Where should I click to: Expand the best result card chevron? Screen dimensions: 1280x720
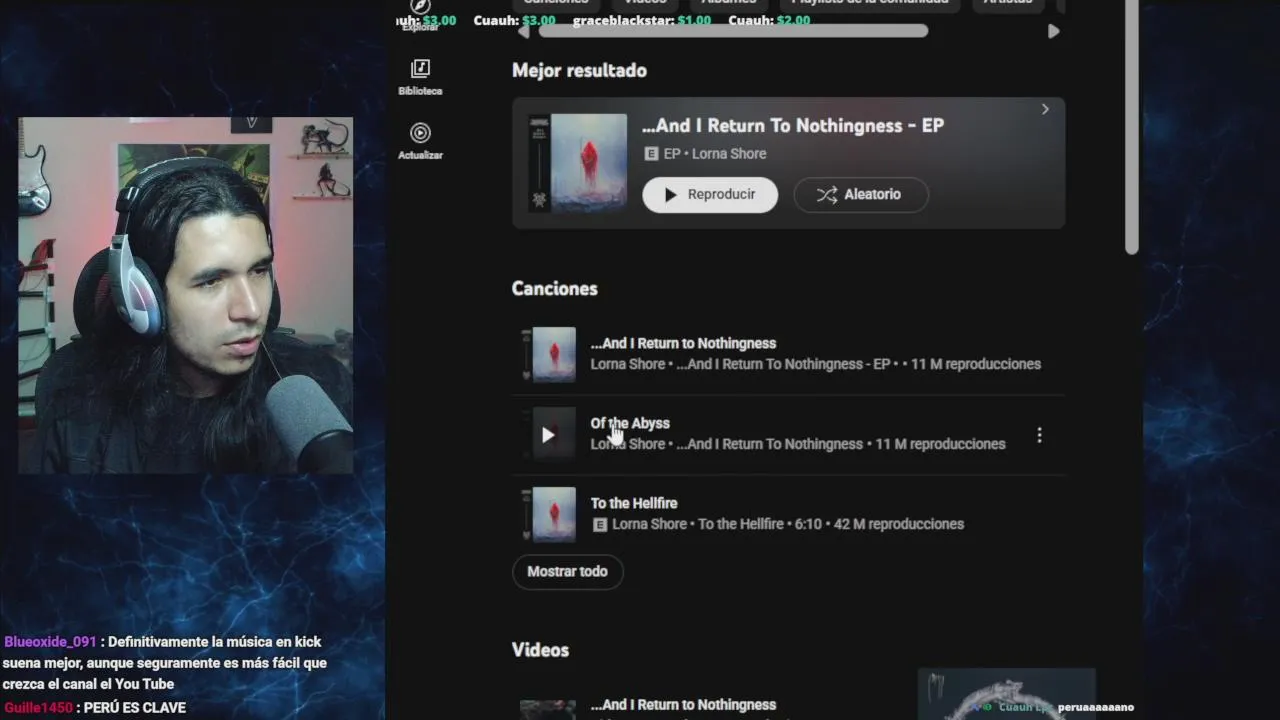(x=1045, y=109)
